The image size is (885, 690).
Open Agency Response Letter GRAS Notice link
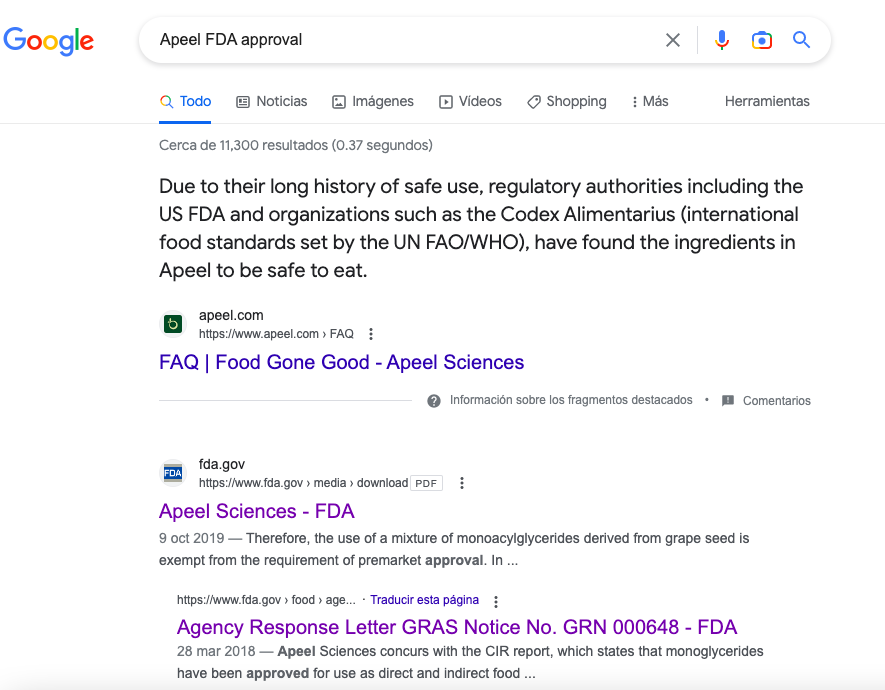(457, 627)
